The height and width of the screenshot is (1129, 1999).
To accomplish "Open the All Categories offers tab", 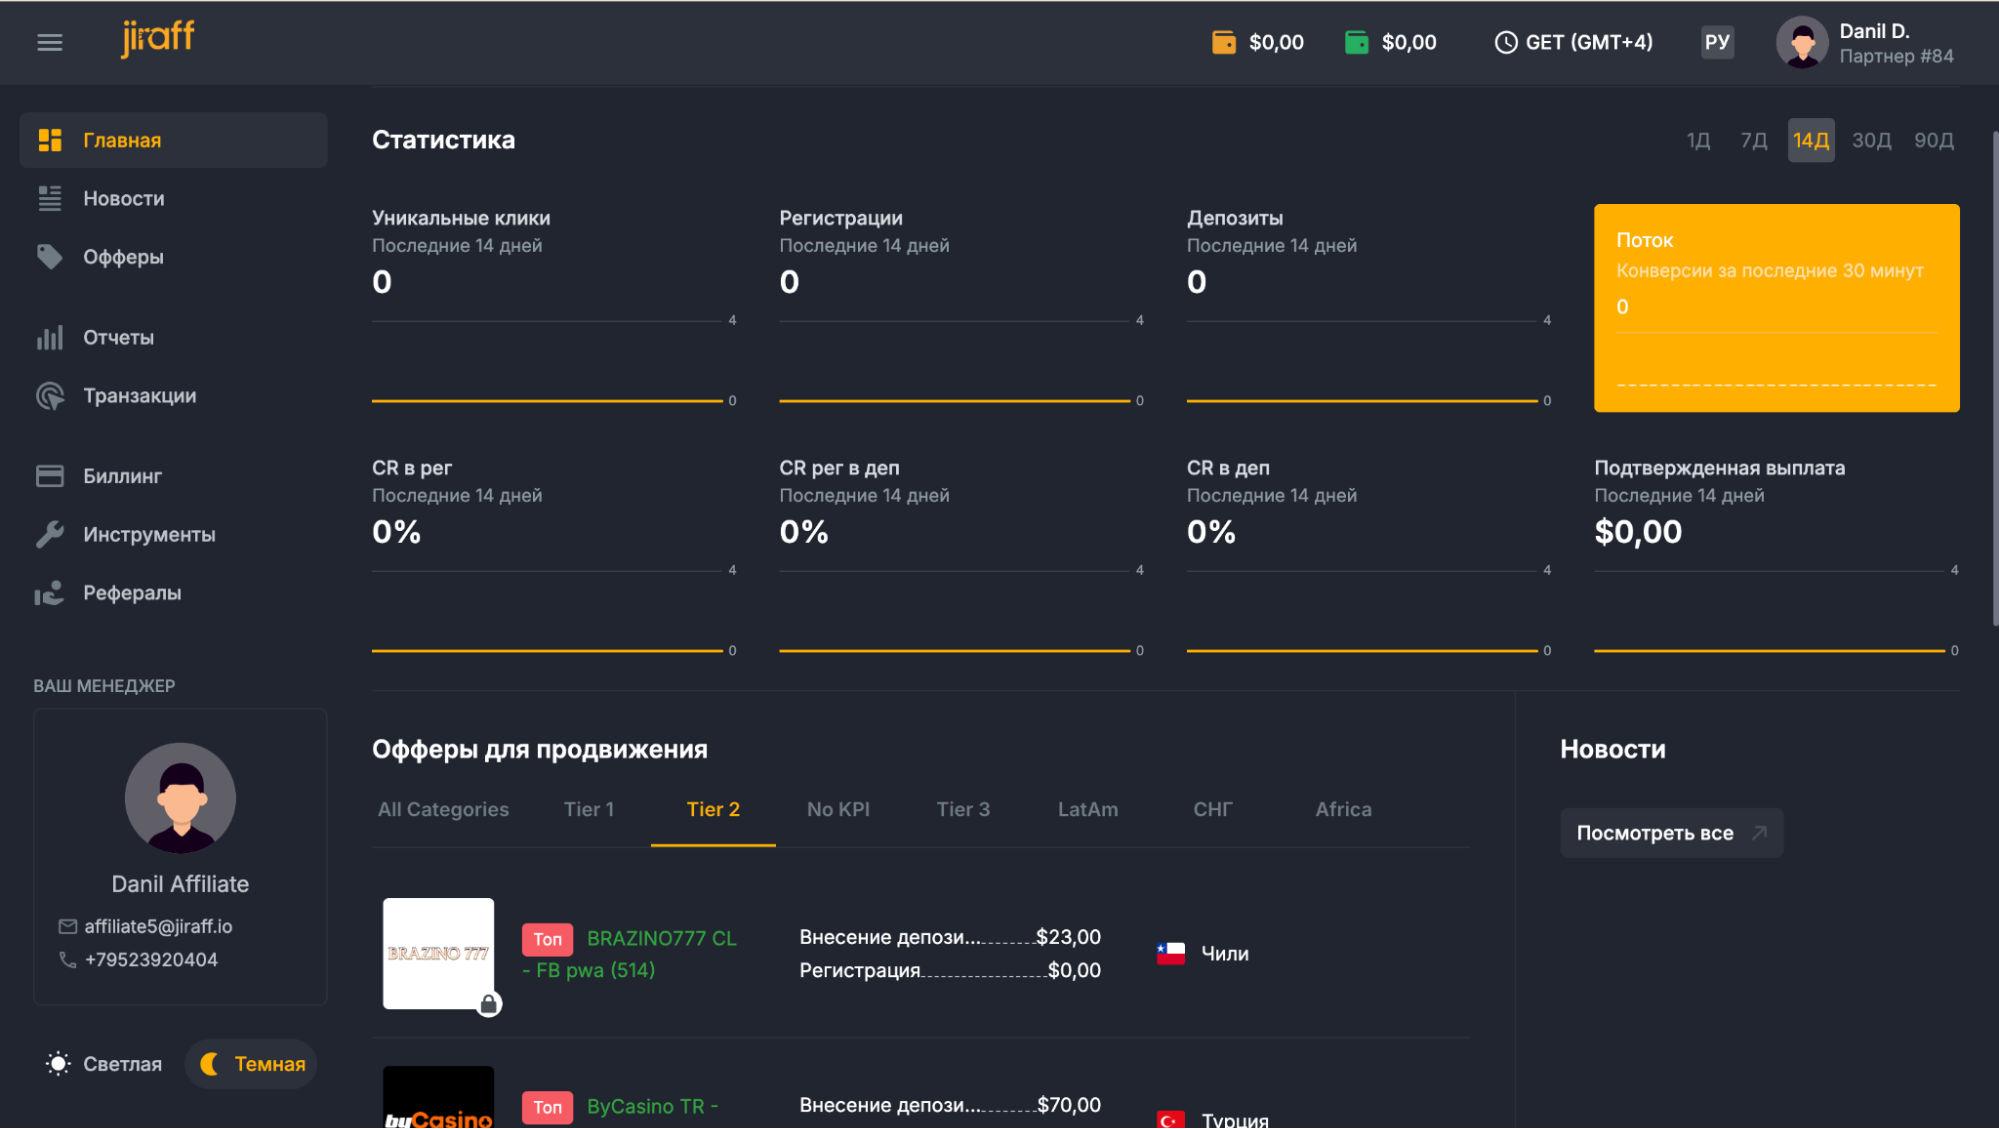I will pyautogui.click(x=443, y=810).
